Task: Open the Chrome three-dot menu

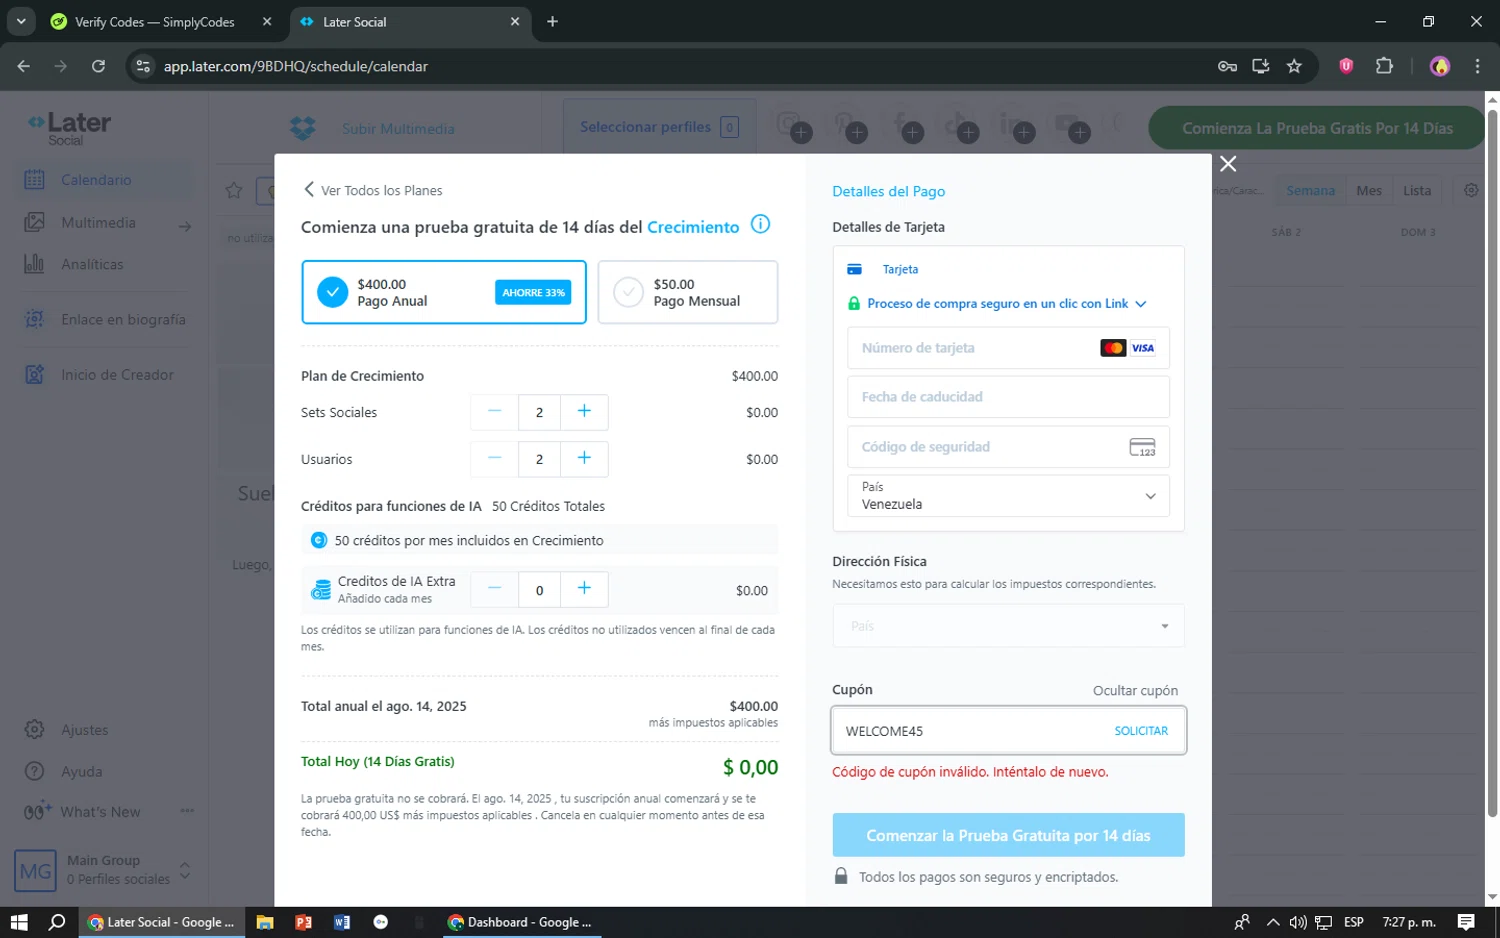Action: pyautogui.click(x=1477, y=66)
